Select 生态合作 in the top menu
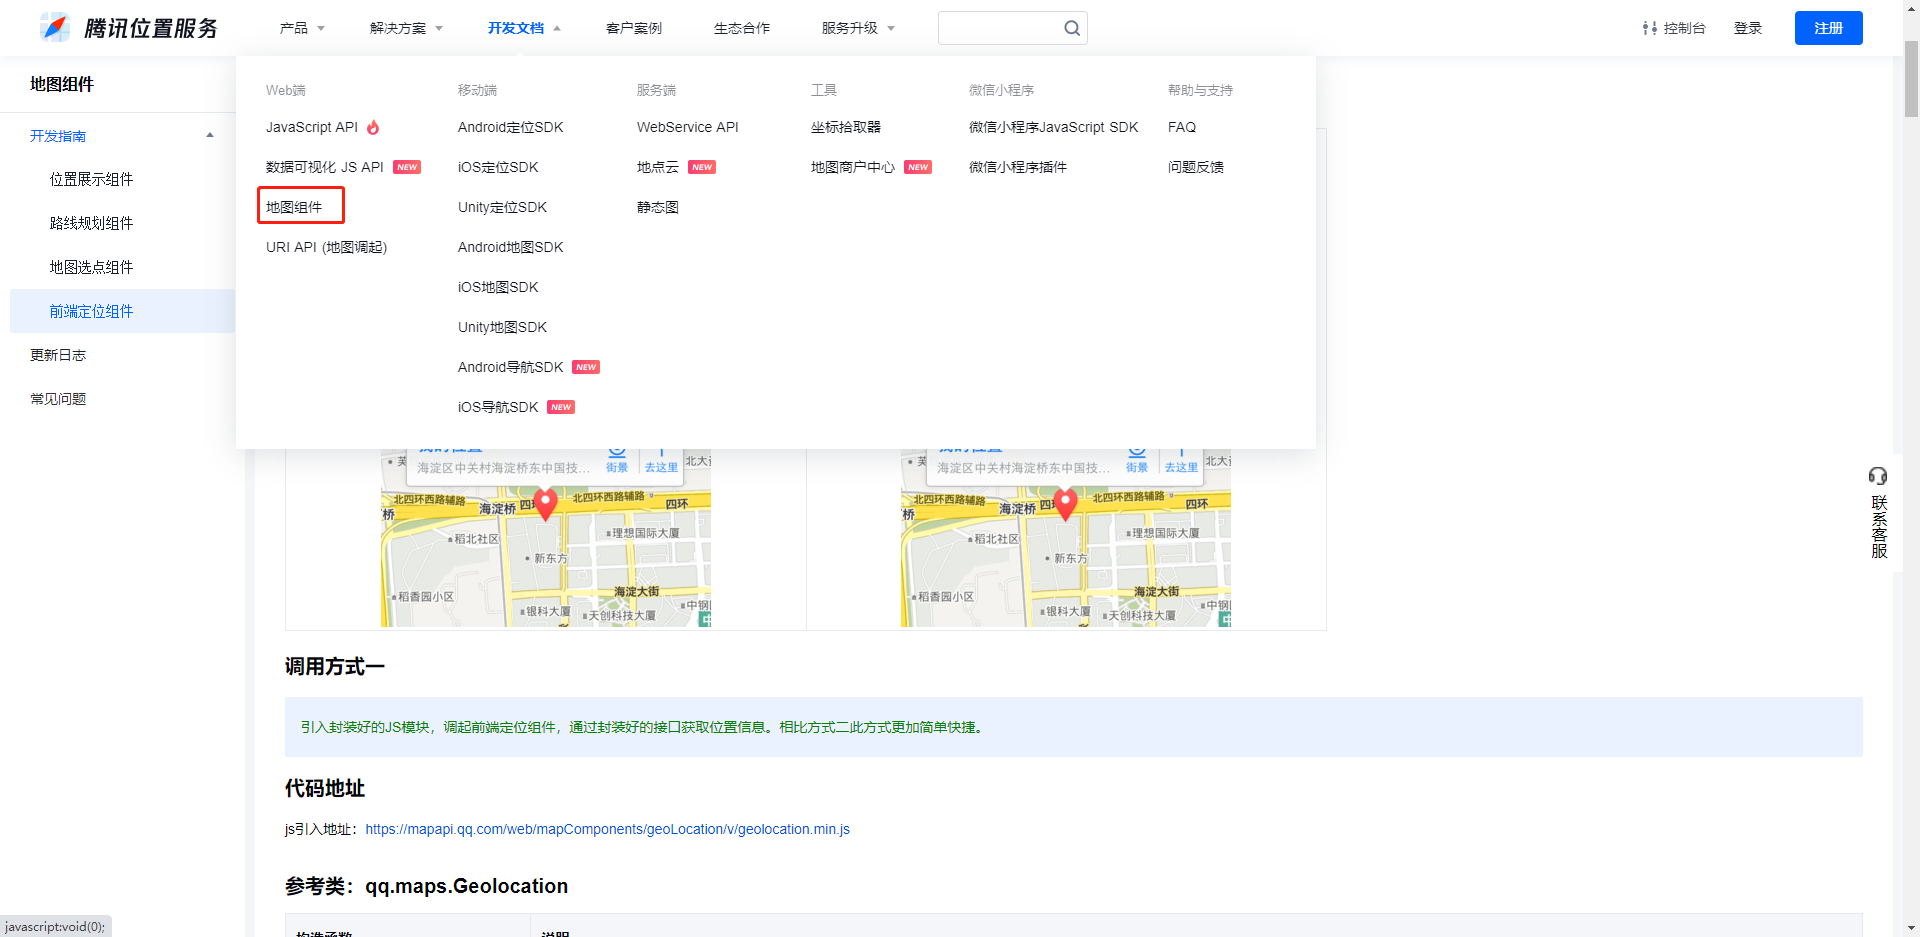Screen dimensions: 1920x937 (x=742, y=27)
